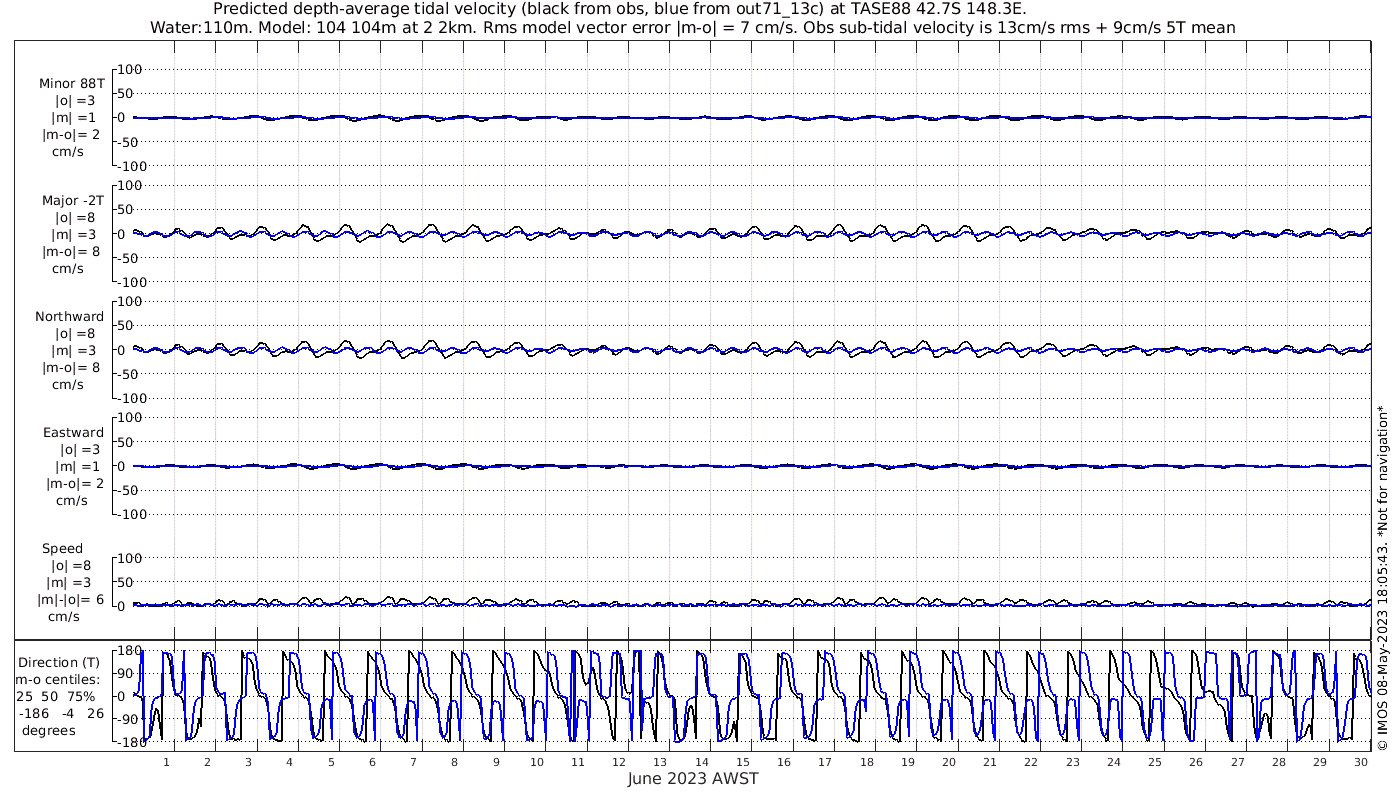Select the "m-o centiles:" text
Image resolution: width=1400 pixels, height=800 pixels.
(58, 679)
